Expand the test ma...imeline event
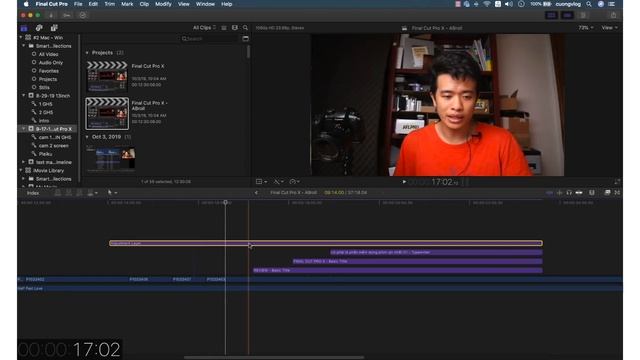The image size is (640, 360). coord(24,162)
